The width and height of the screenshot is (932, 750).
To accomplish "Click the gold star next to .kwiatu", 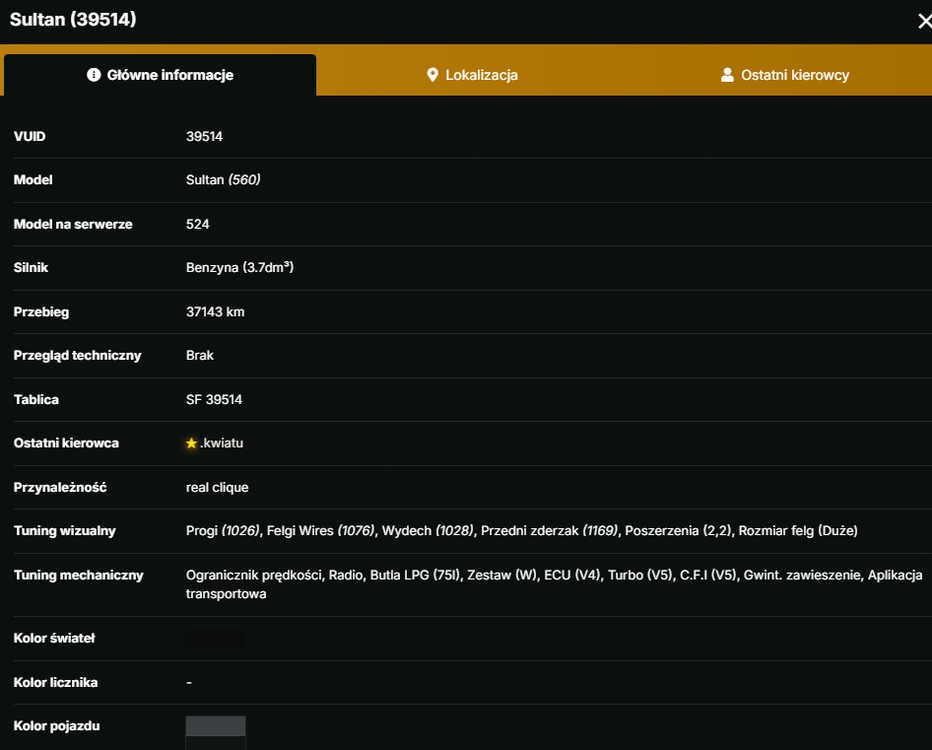I will click(191, 443).
